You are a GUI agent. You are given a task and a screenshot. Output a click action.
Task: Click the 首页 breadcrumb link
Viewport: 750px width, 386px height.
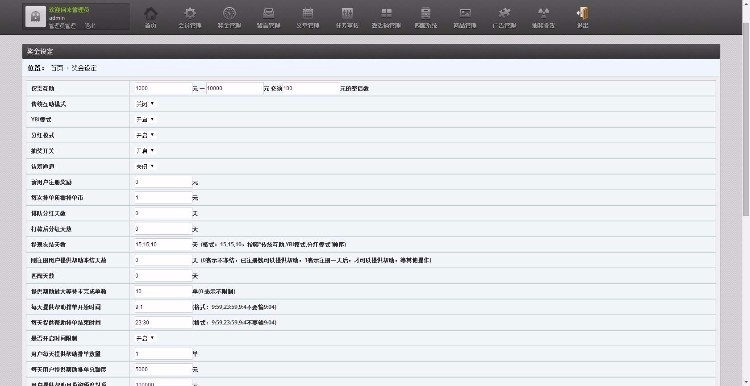coord(57,68)
